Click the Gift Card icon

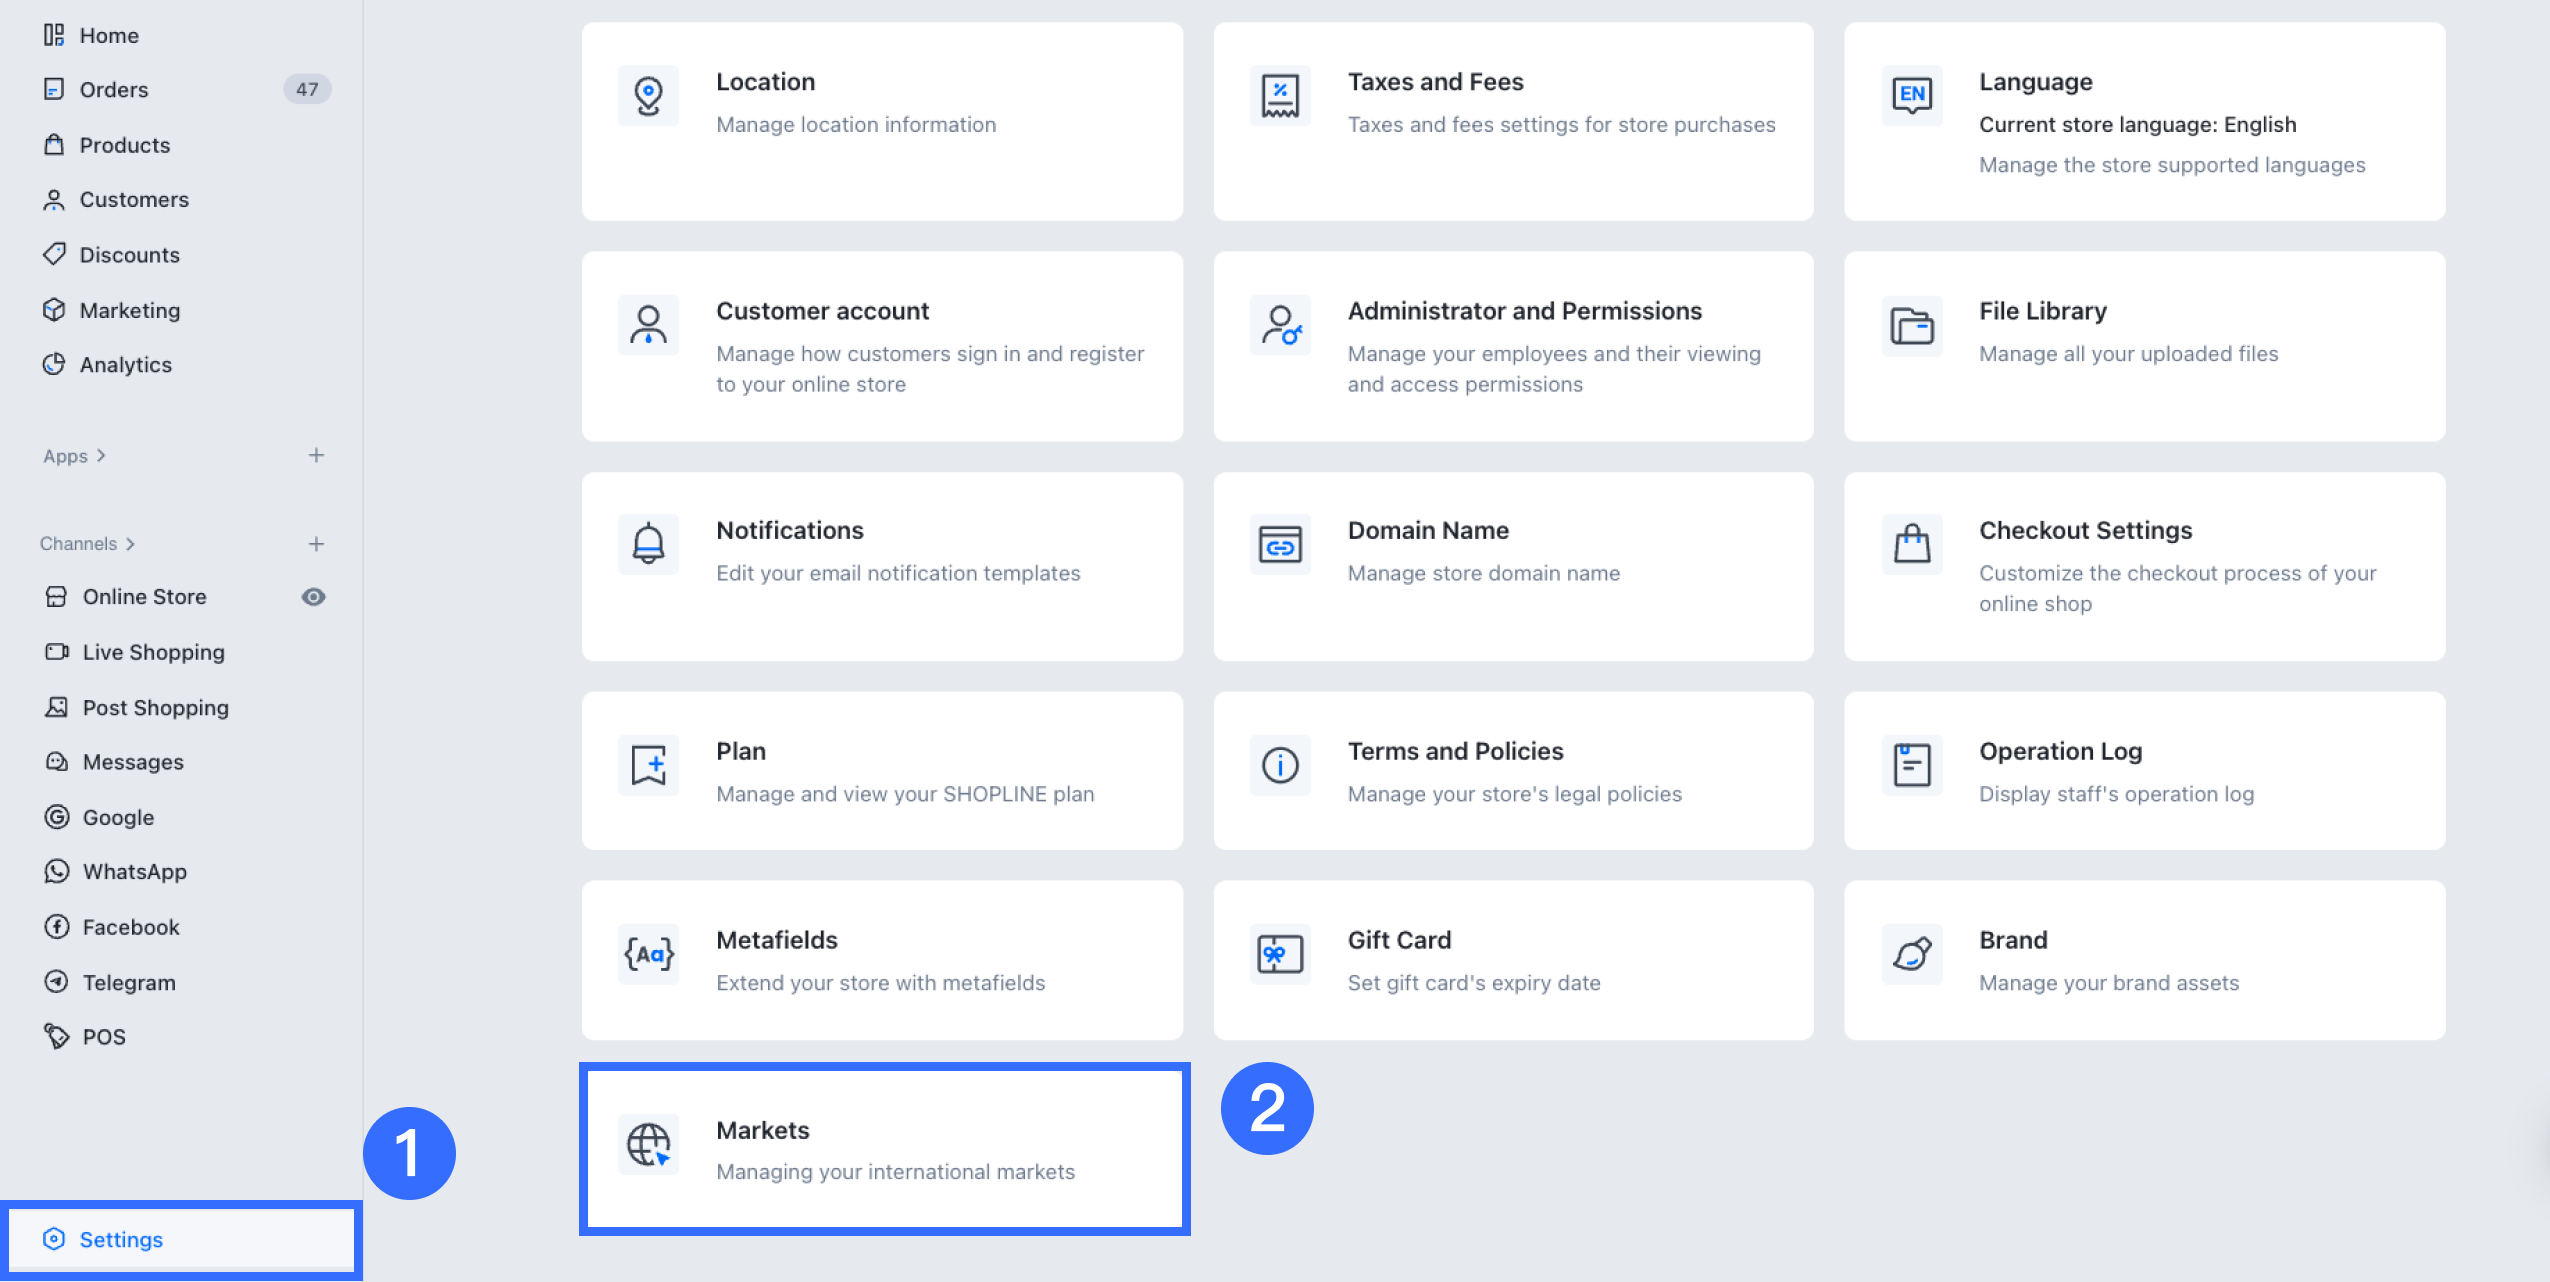(x=1279, y=954)
